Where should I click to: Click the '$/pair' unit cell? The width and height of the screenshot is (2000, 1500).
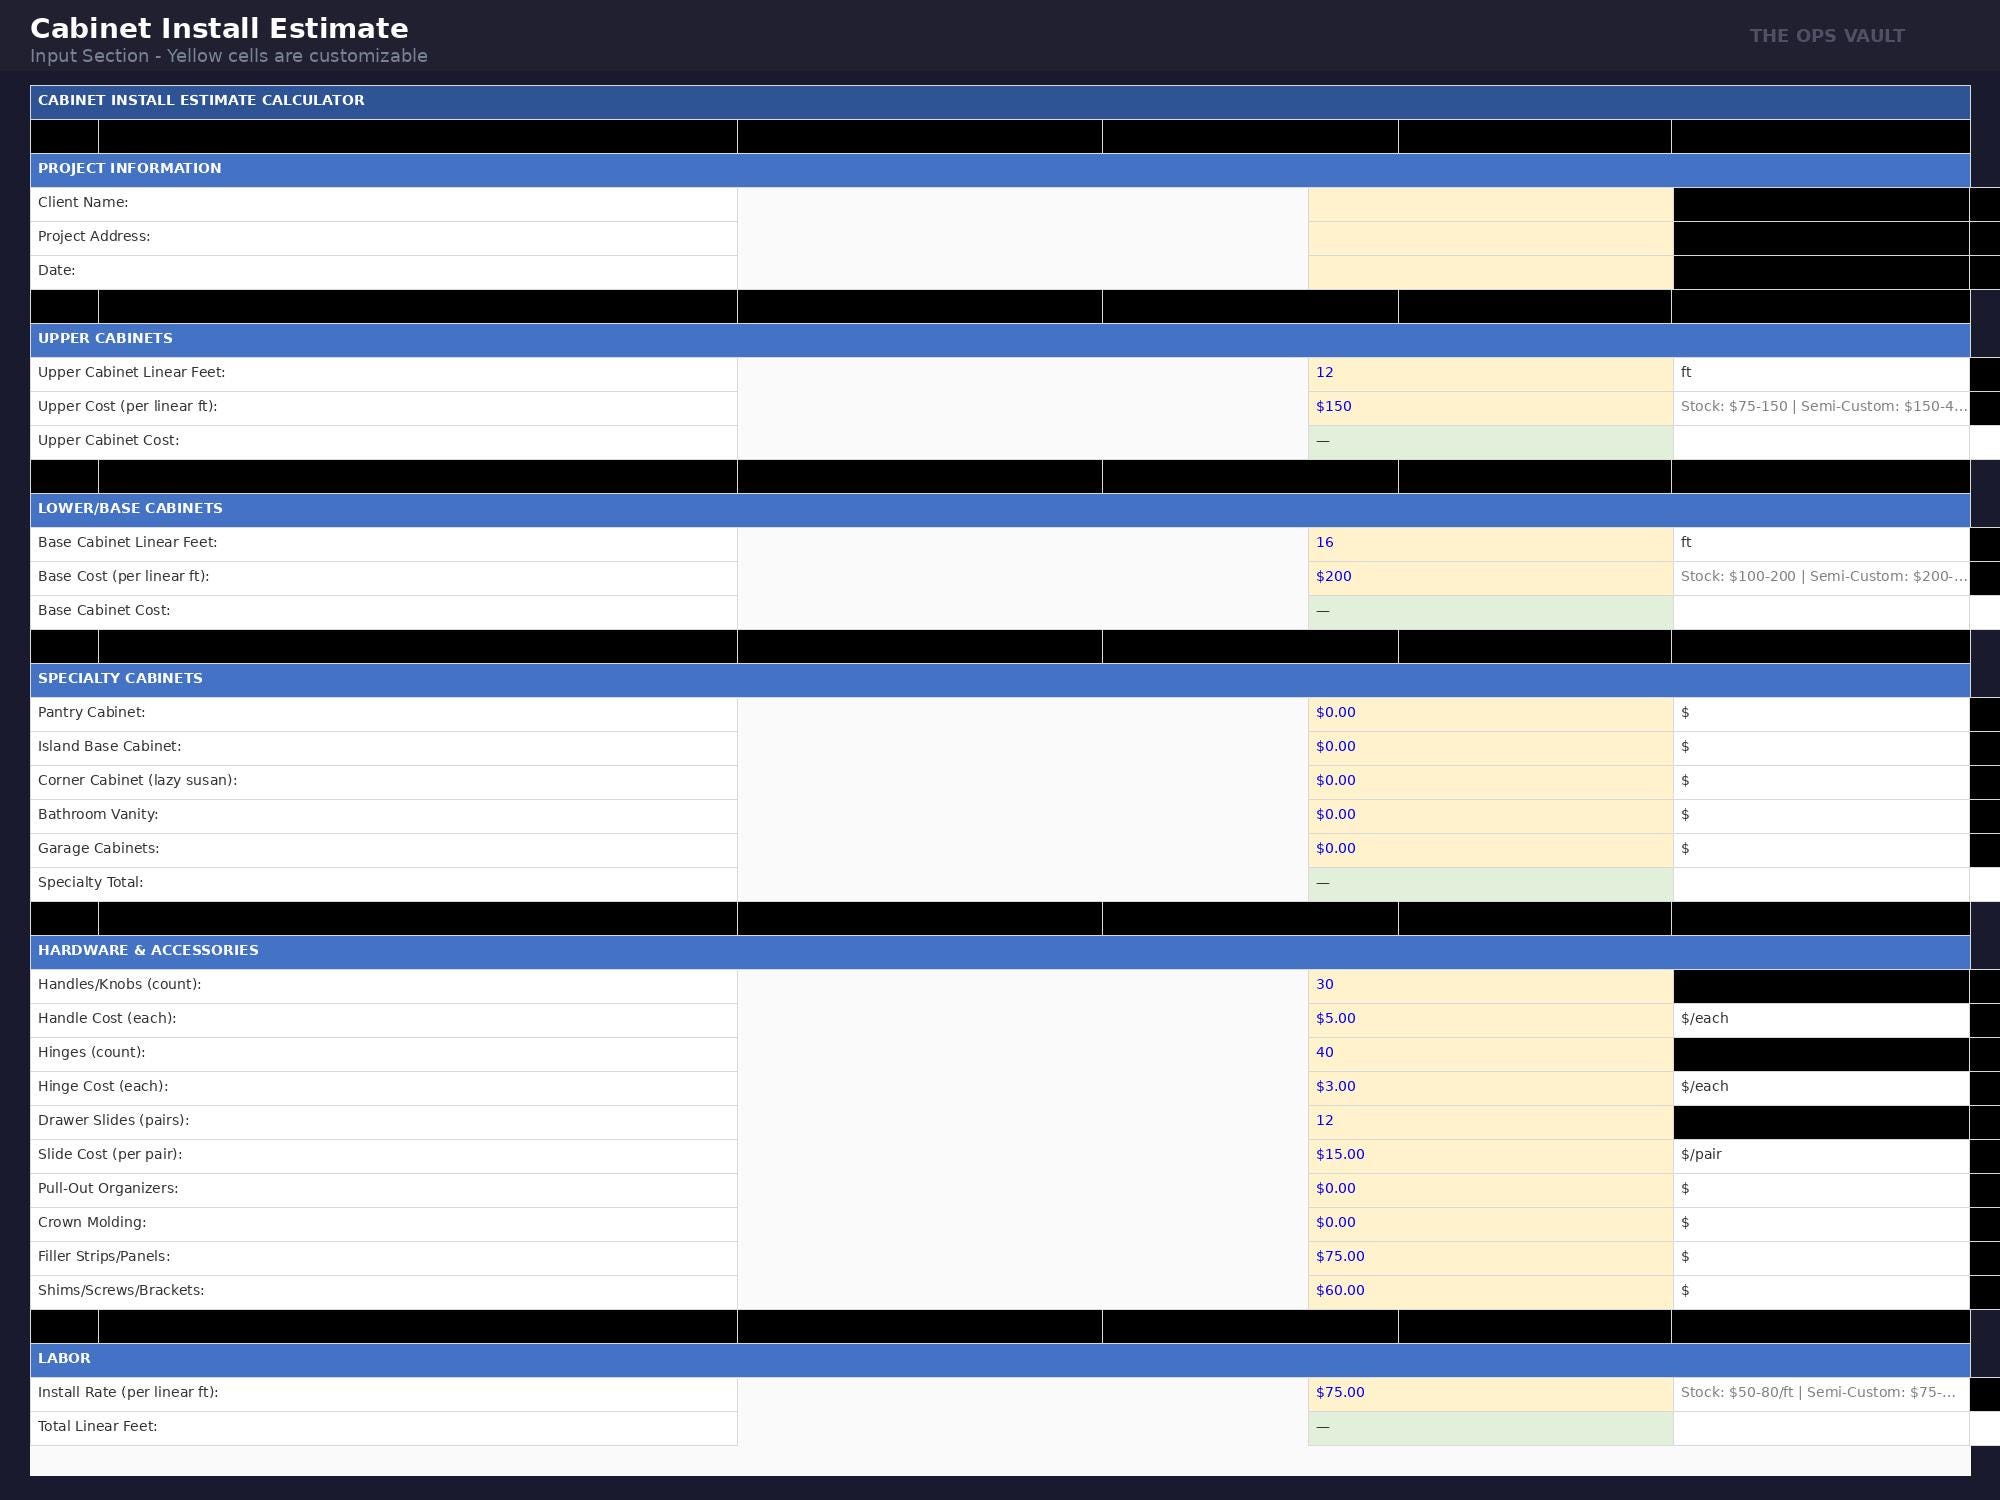point(1821,1157)
